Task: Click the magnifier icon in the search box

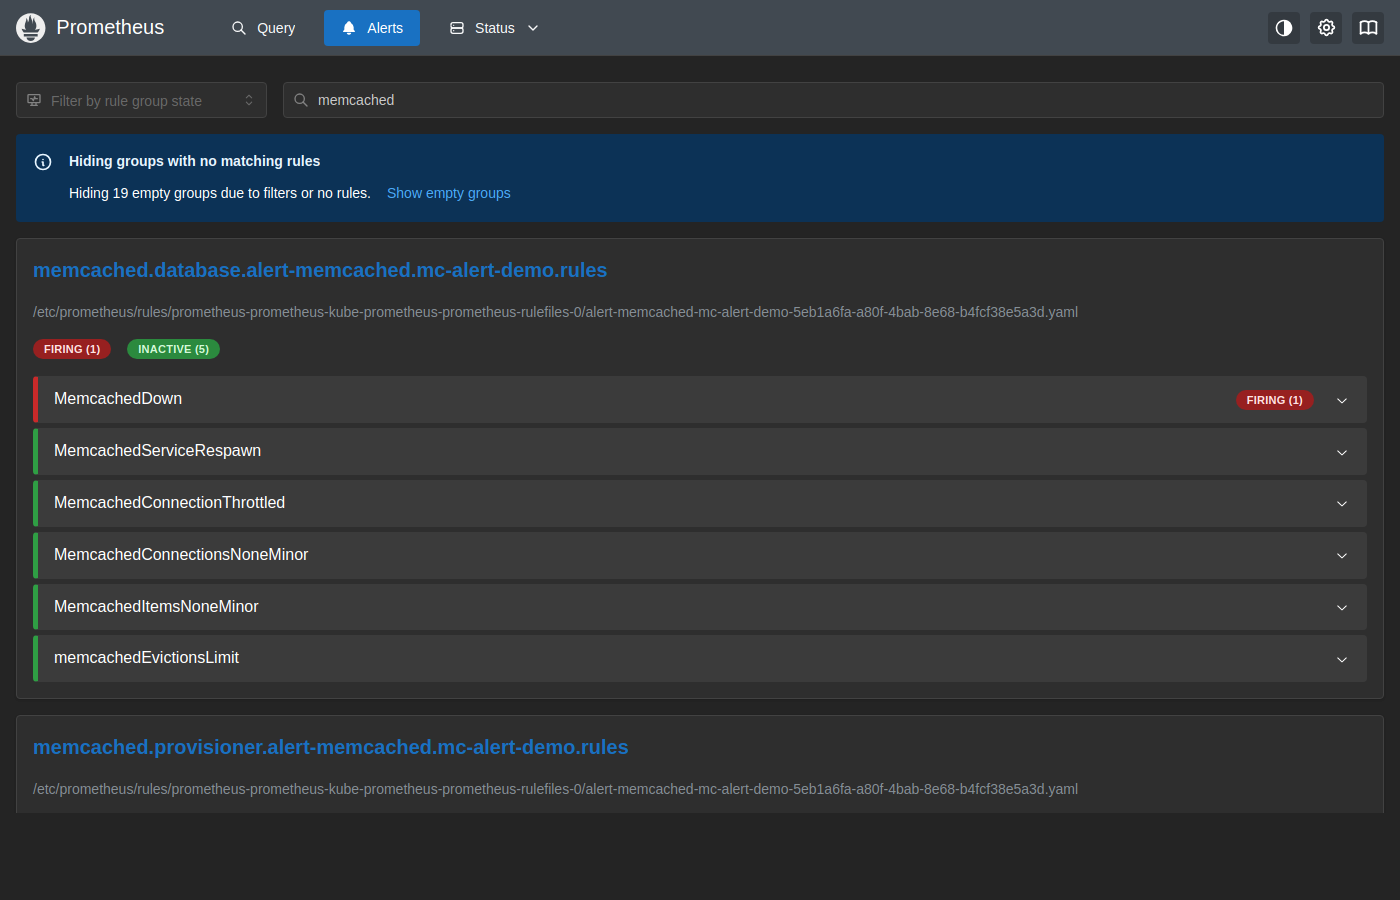Action: (301, 100)
